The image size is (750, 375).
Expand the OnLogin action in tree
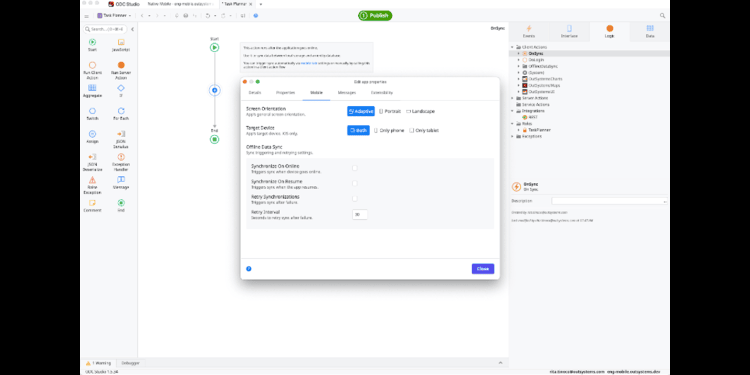coord(518,60)
